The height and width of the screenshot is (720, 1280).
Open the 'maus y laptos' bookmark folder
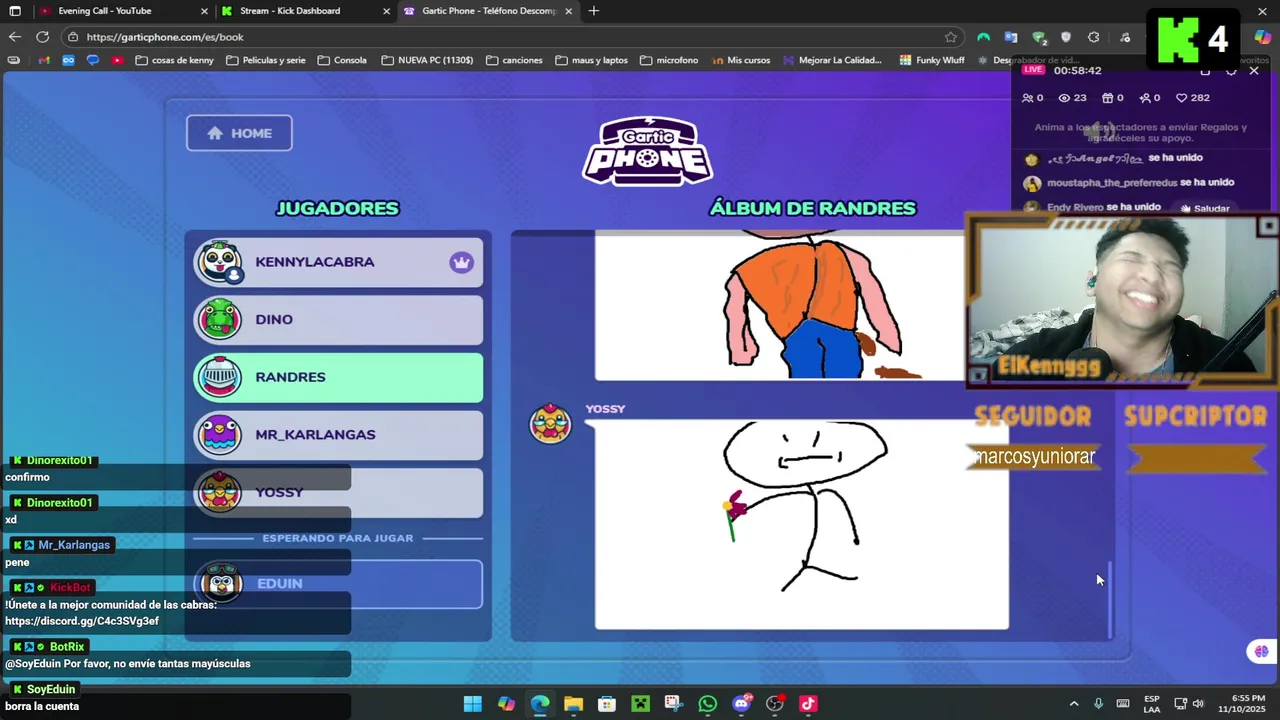[x=591, y=60]
